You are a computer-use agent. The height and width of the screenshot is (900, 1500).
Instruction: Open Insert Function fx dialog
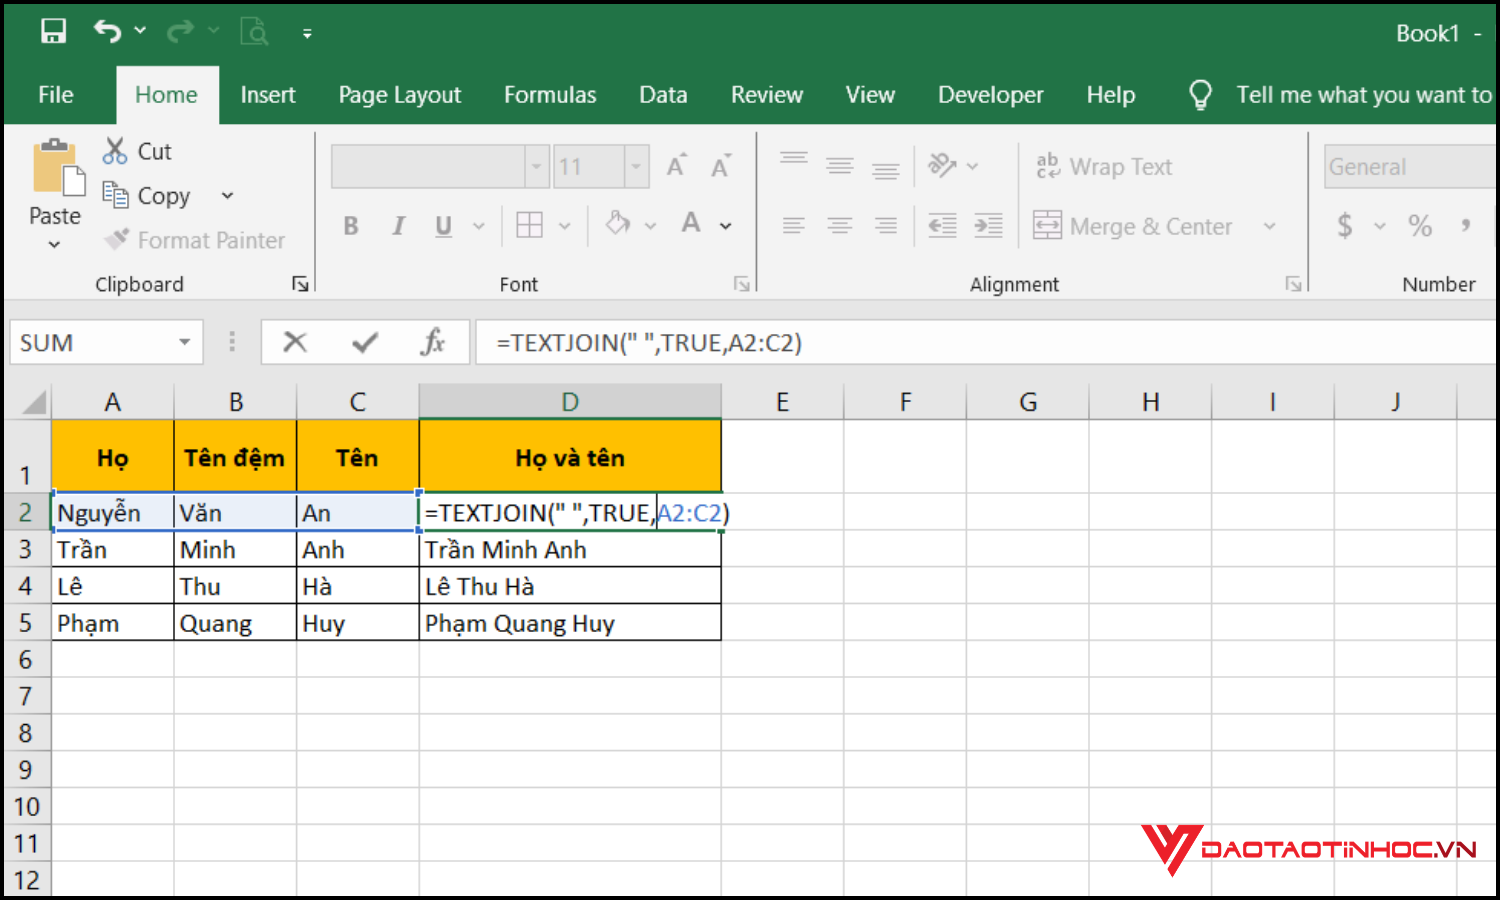click(432, 343)
